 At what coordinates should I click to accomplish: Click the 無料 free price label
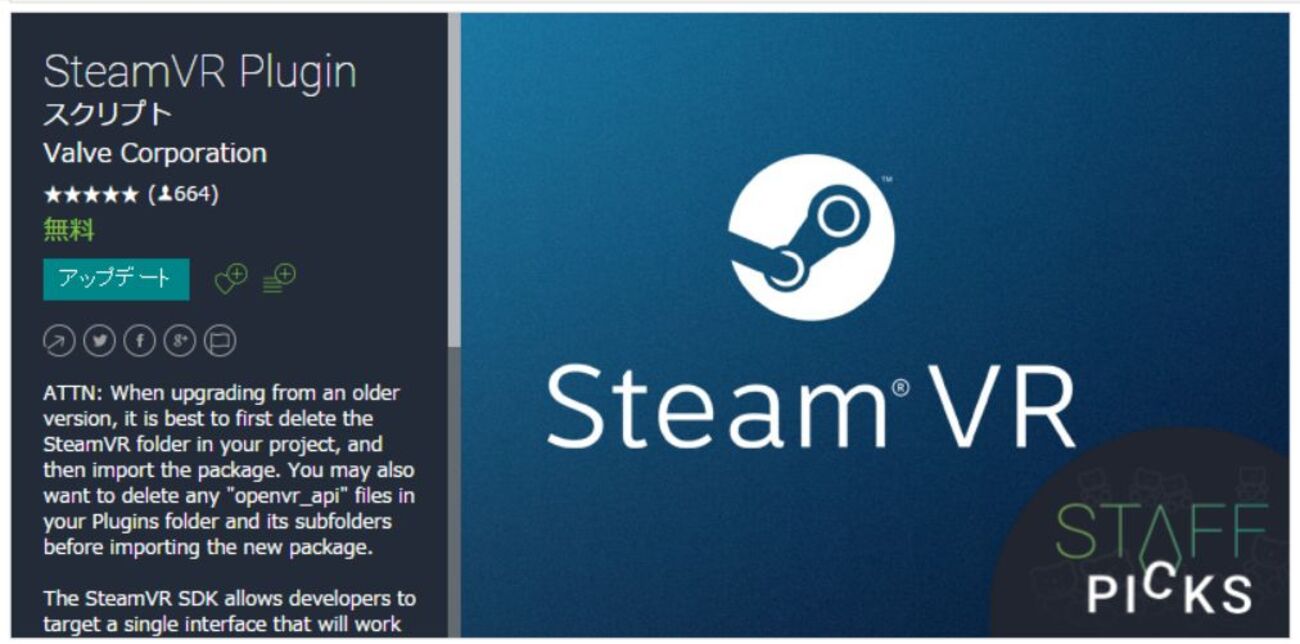(69, 230)
